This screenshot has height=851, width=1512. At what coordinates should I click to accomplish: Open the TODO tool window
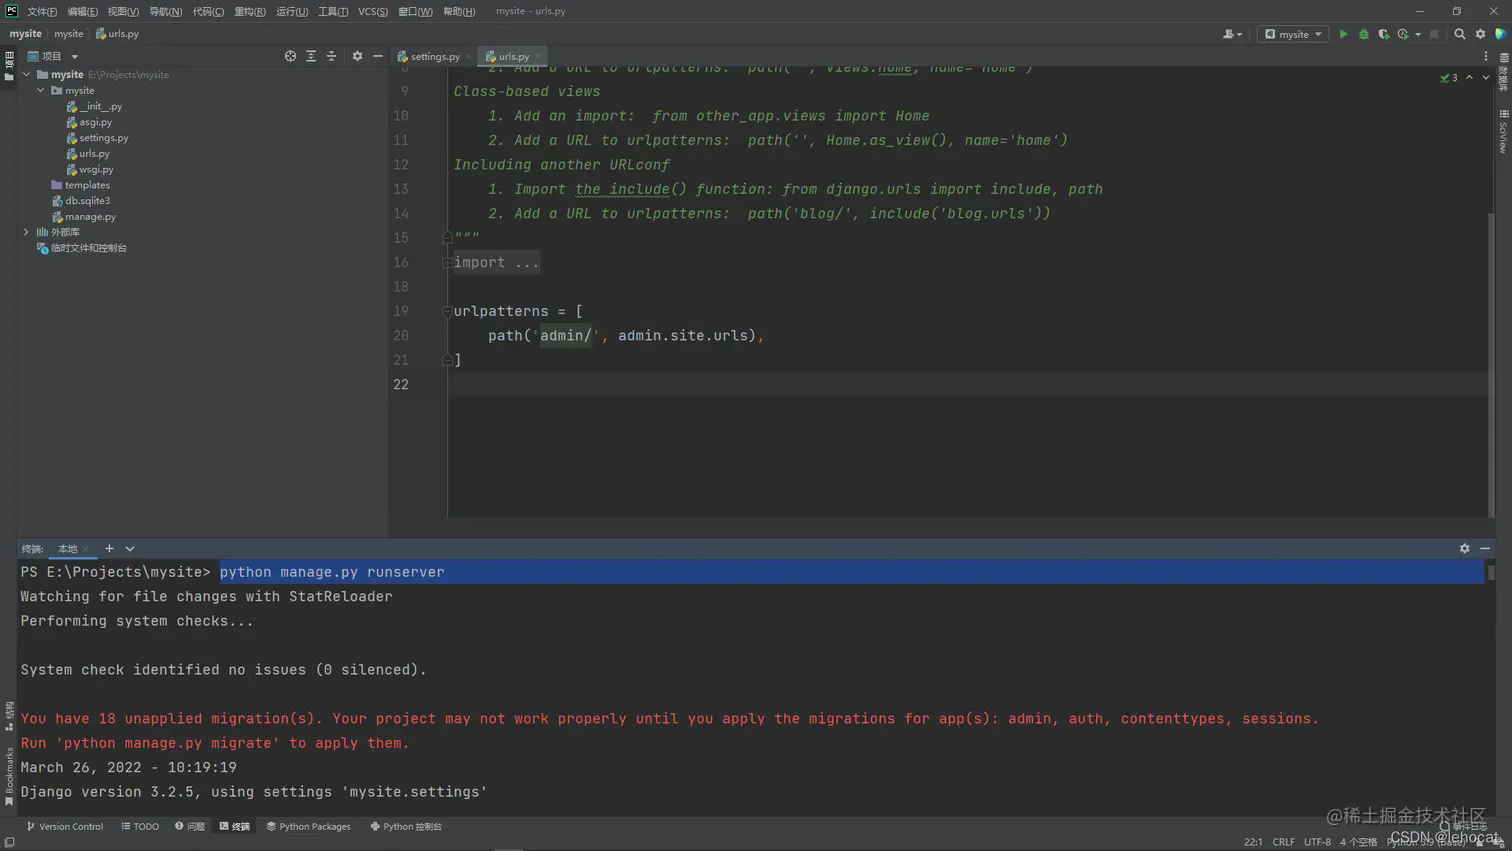(x=140, y=827)
